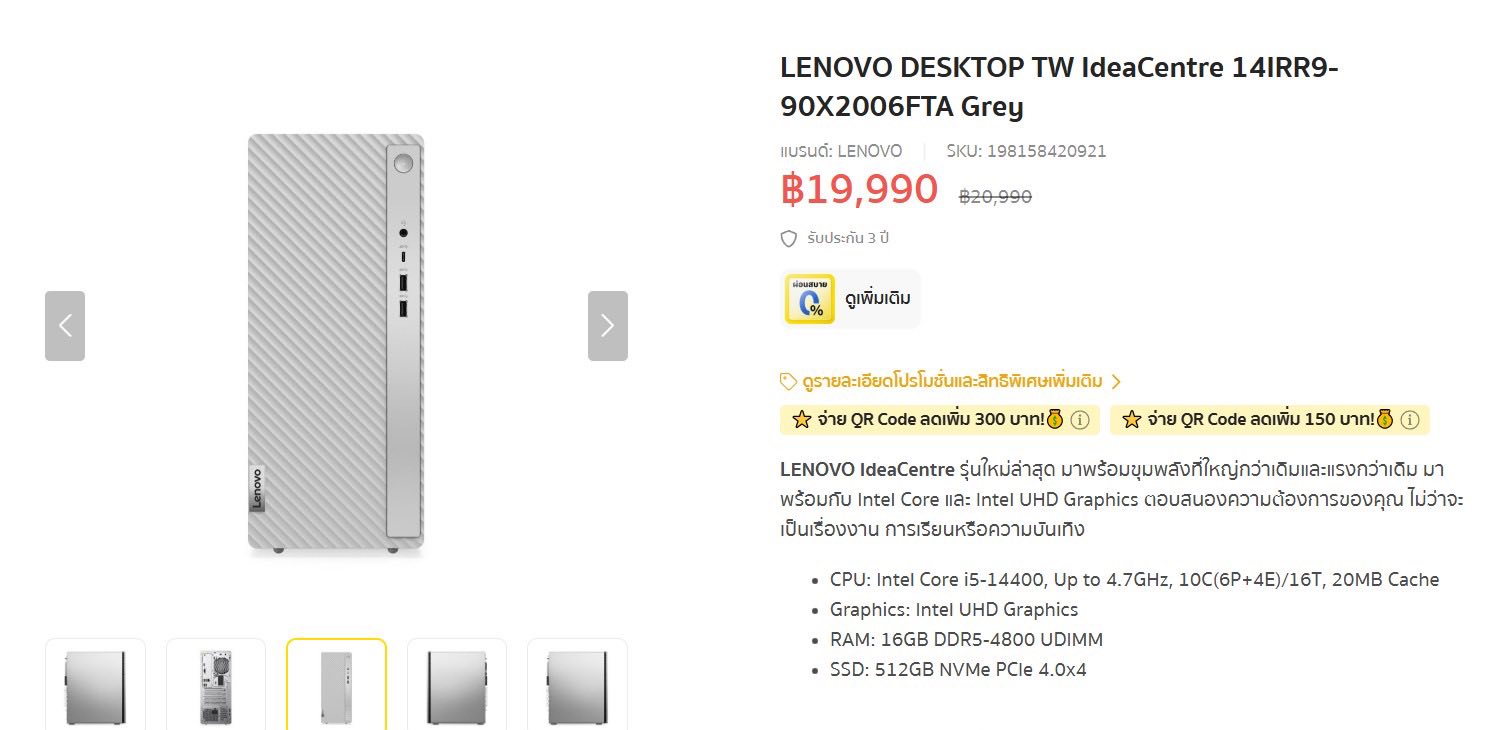Click info icon beside 150 baht QR discount
The height and width of the screenshot is (730, 1490).
coord(1410,420)
